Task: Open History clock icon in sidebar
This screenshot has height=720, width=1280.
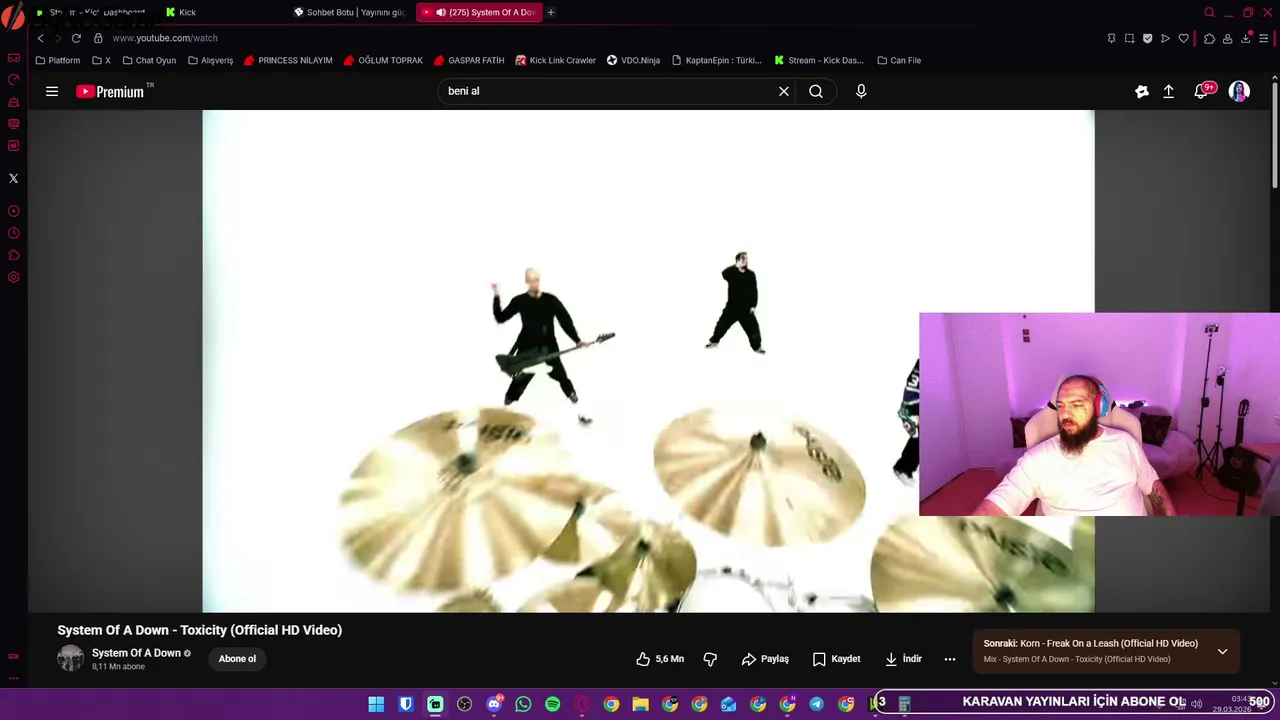Action: pos(13,233)
